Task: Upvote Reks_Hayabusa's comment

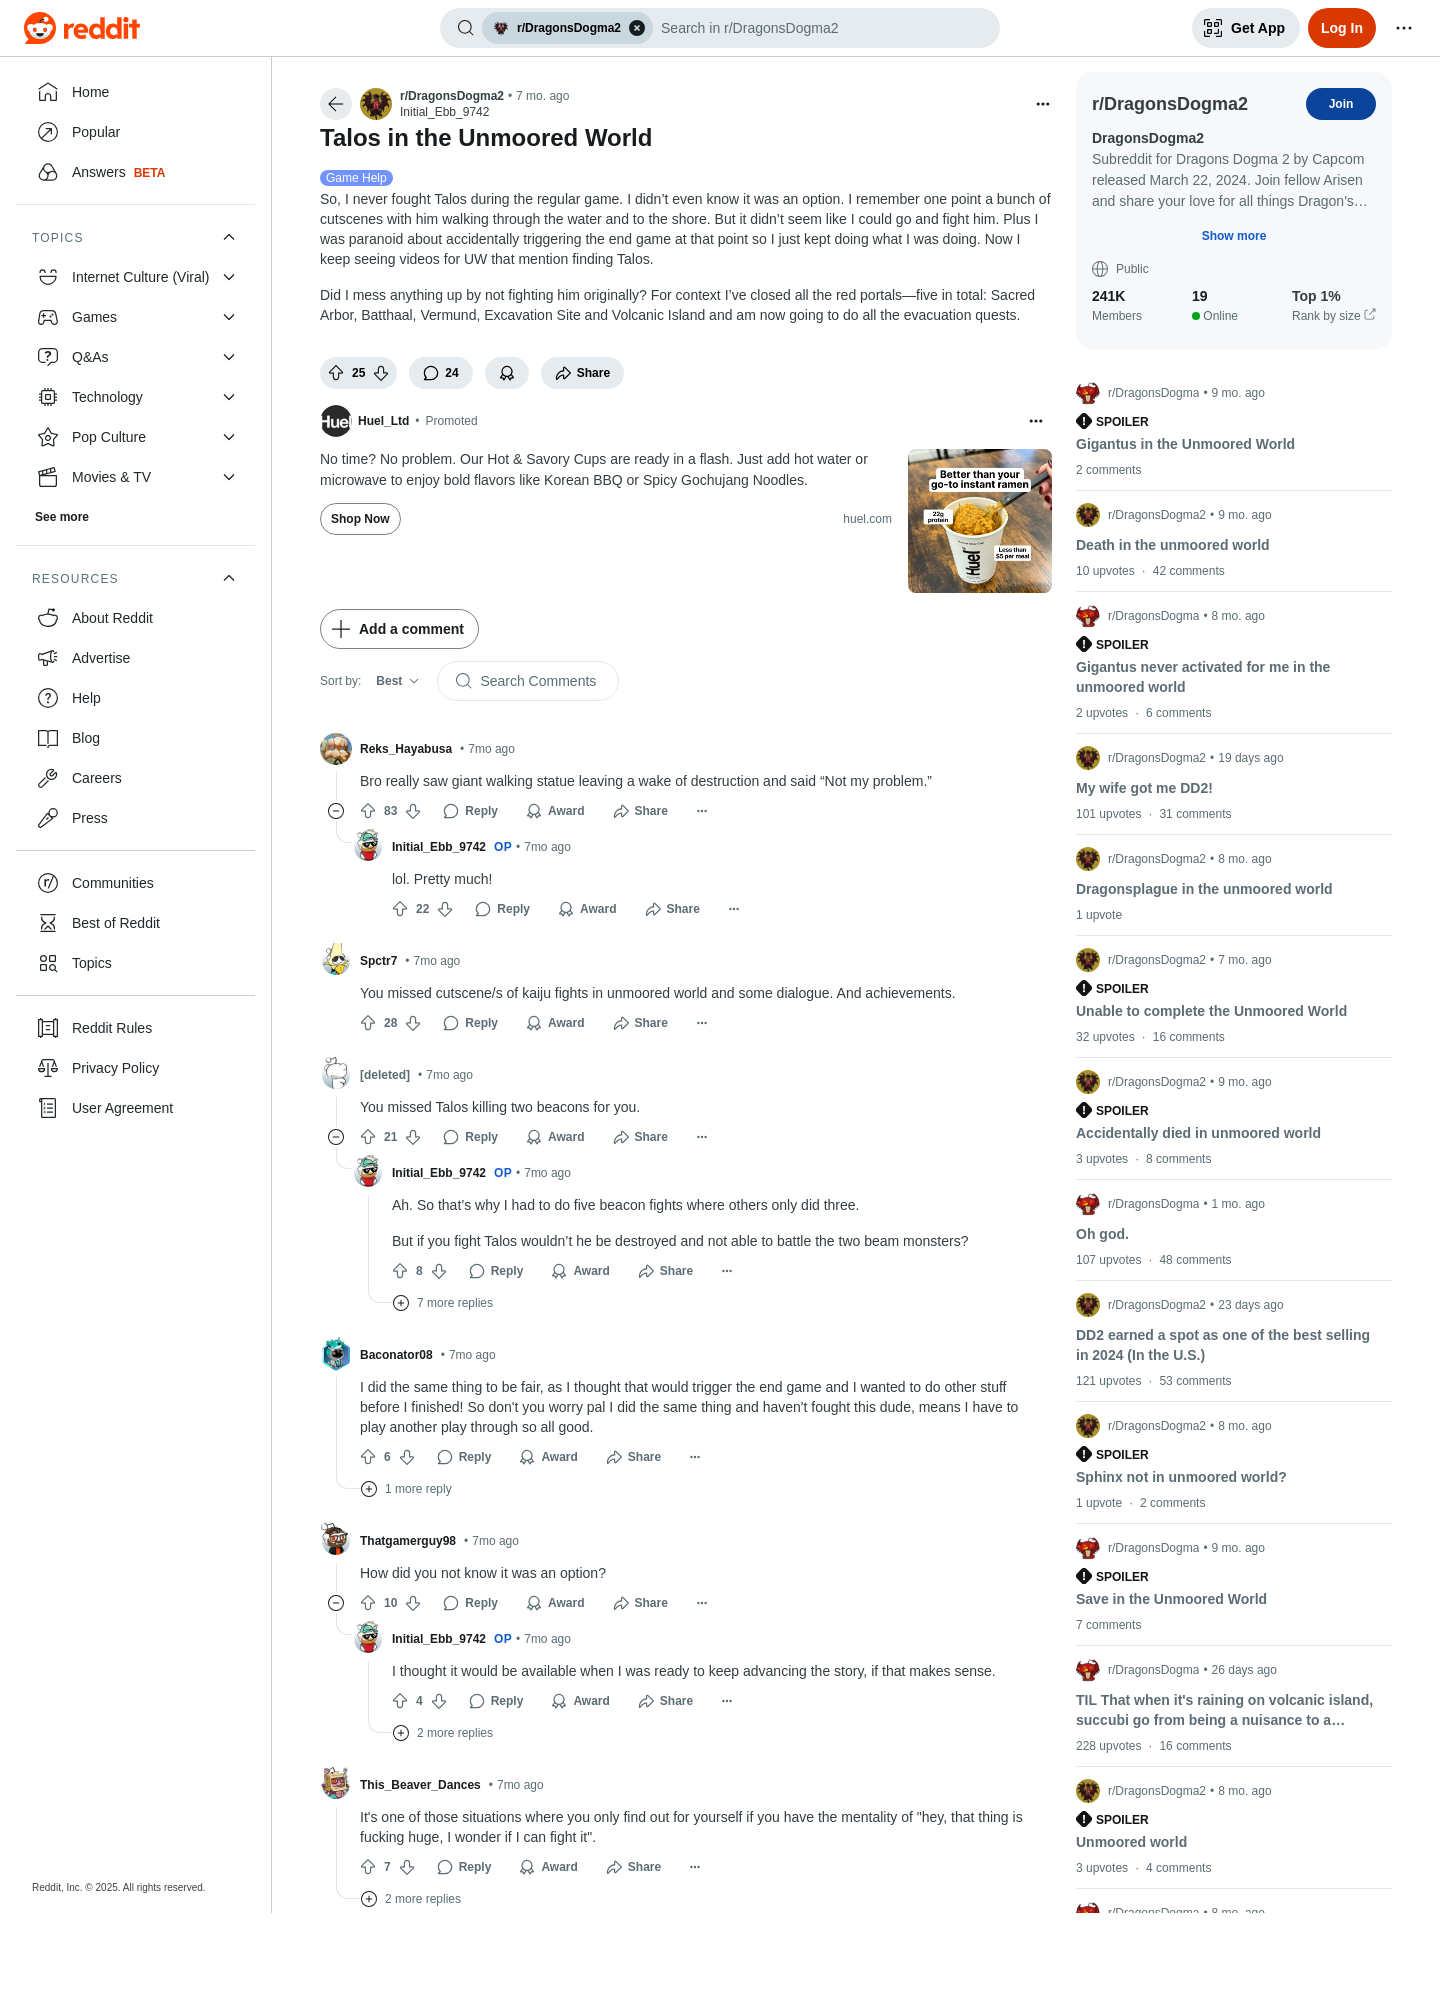Action: pos(368,811)
